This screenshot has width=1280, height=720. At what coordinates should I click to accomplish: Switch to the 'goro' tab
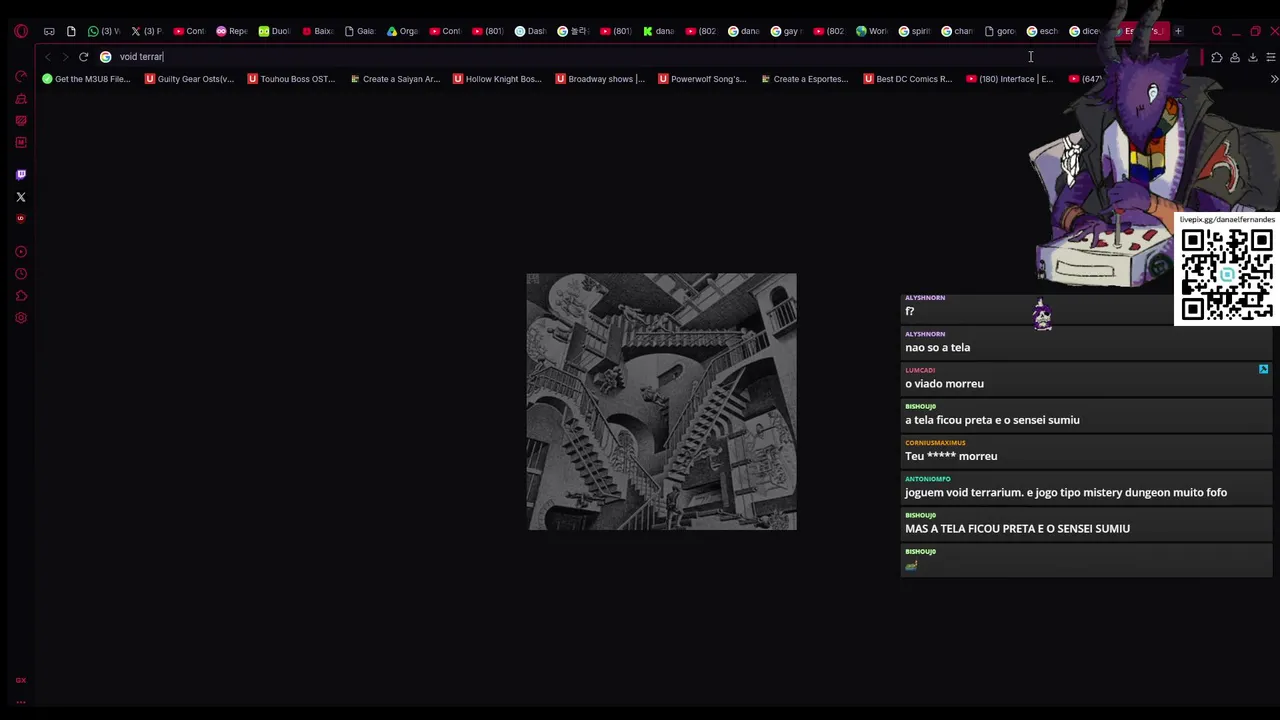(999, 31)
